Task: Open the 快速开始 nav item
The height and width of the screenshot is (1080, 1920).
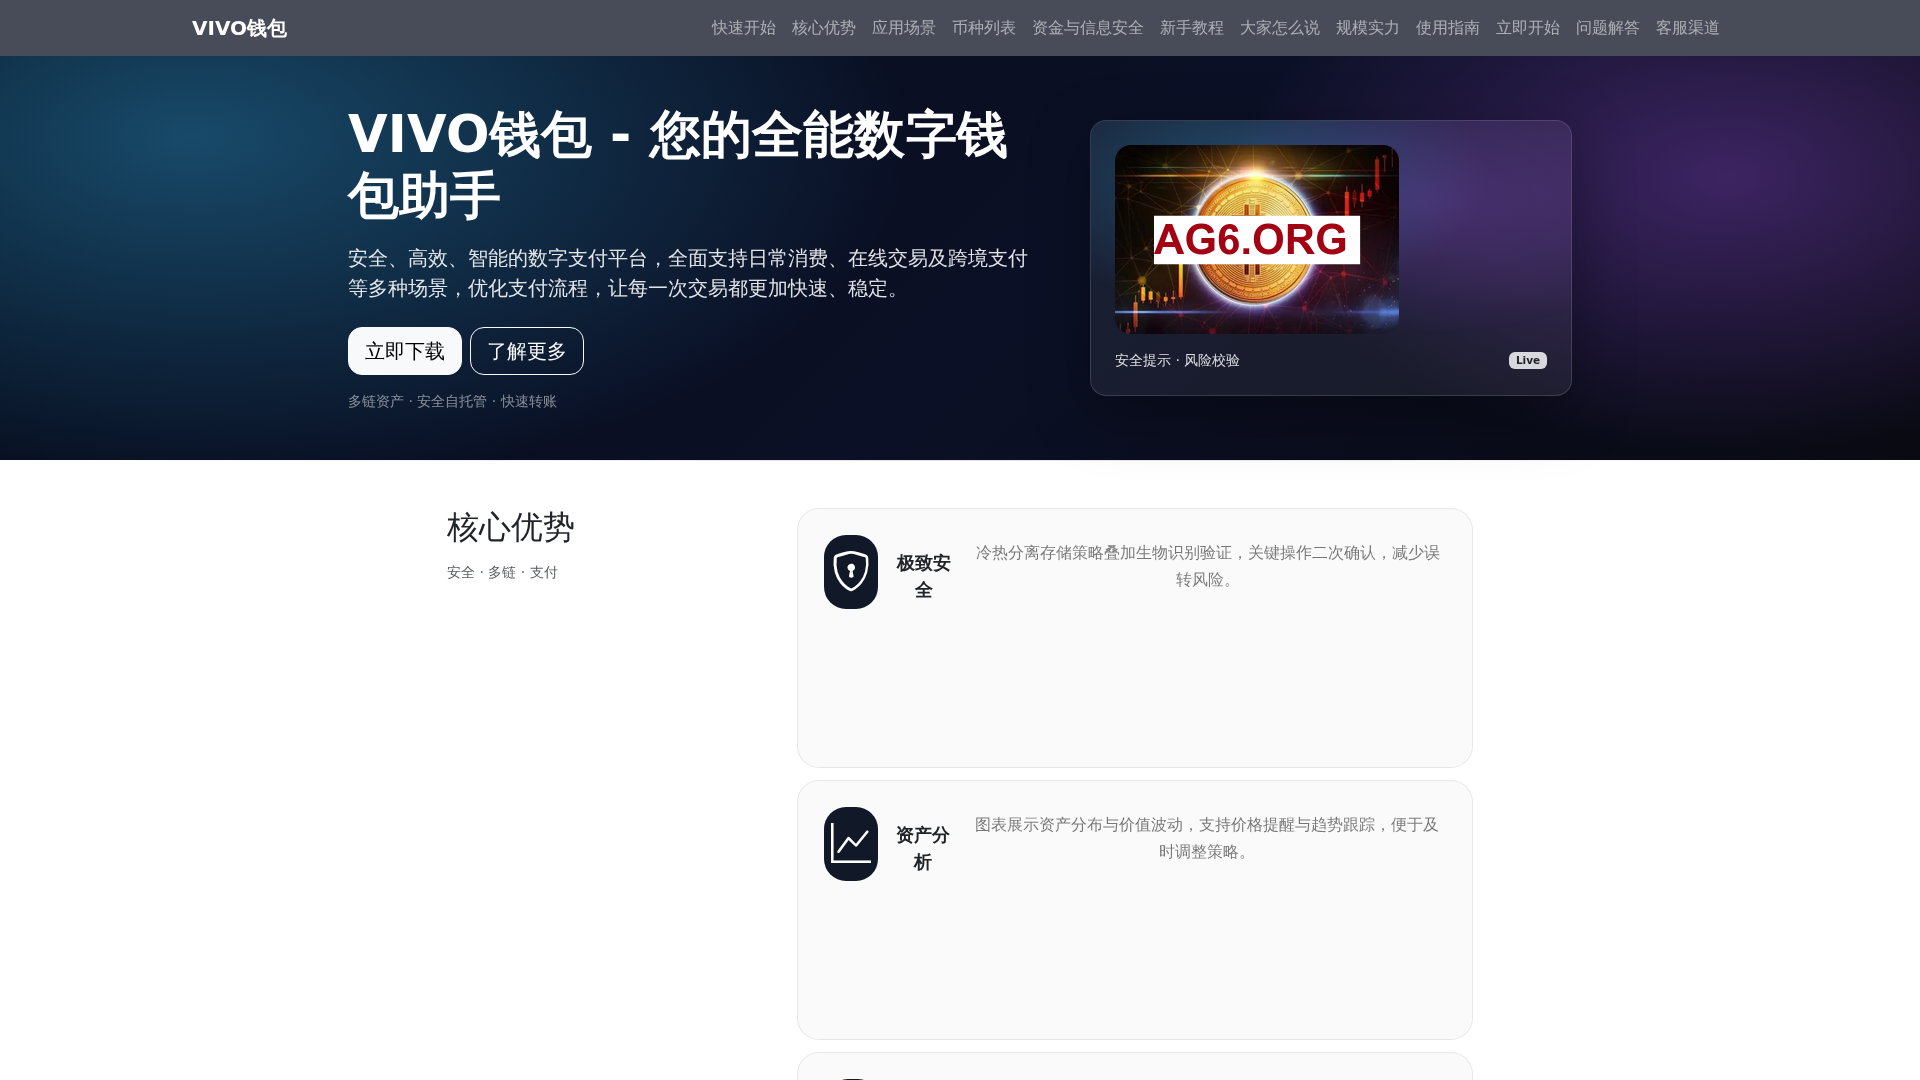Action: click(x=744, y=28)
